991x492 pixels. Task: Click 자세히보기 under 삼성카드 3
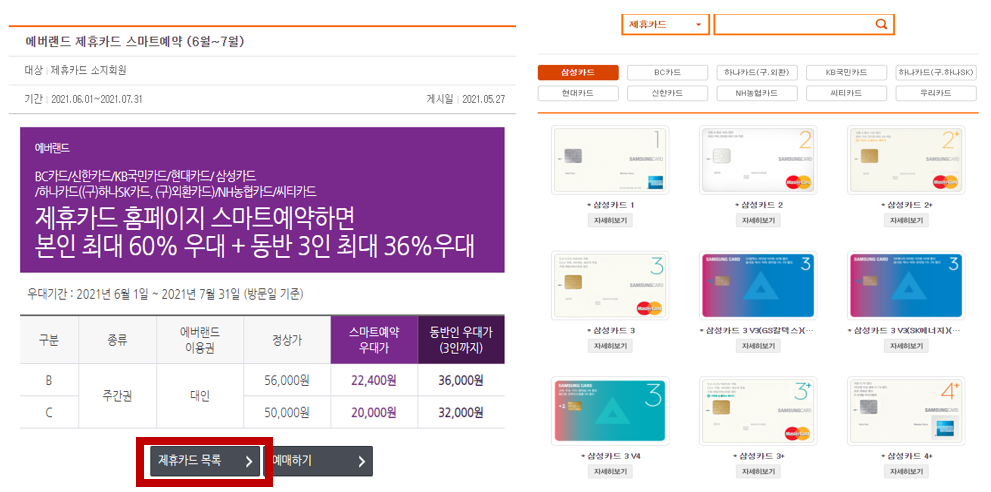click(x=610, y=346)
